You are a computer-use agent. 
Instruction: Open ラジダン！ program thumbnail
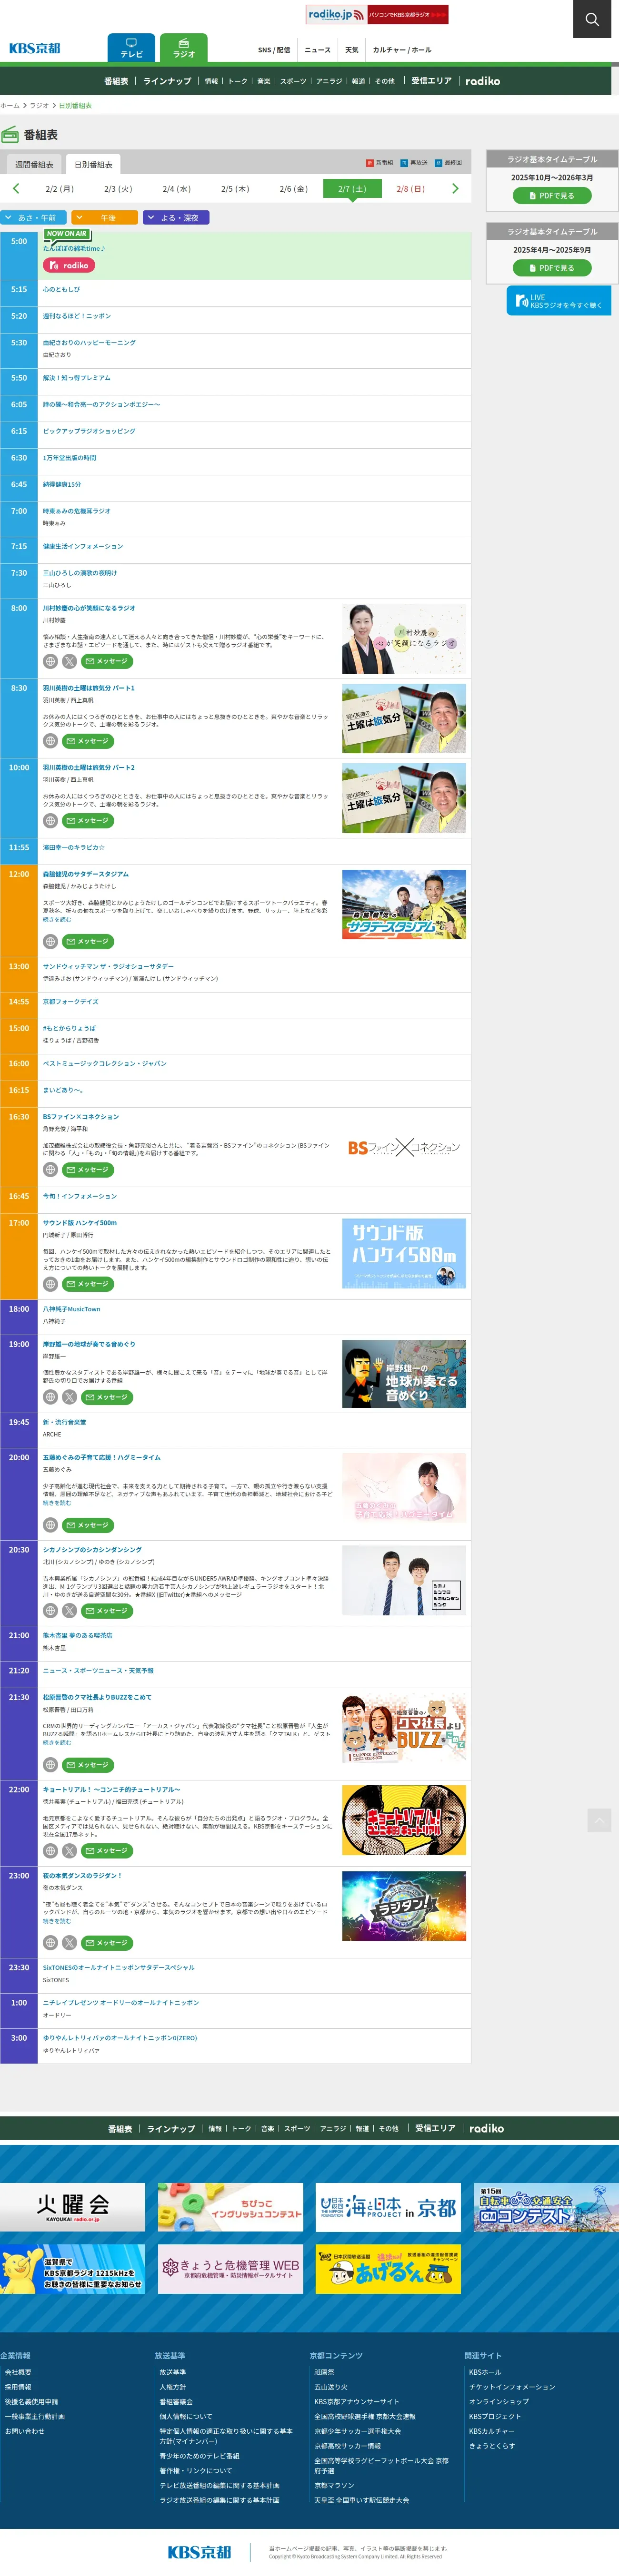coord(404,1906)
